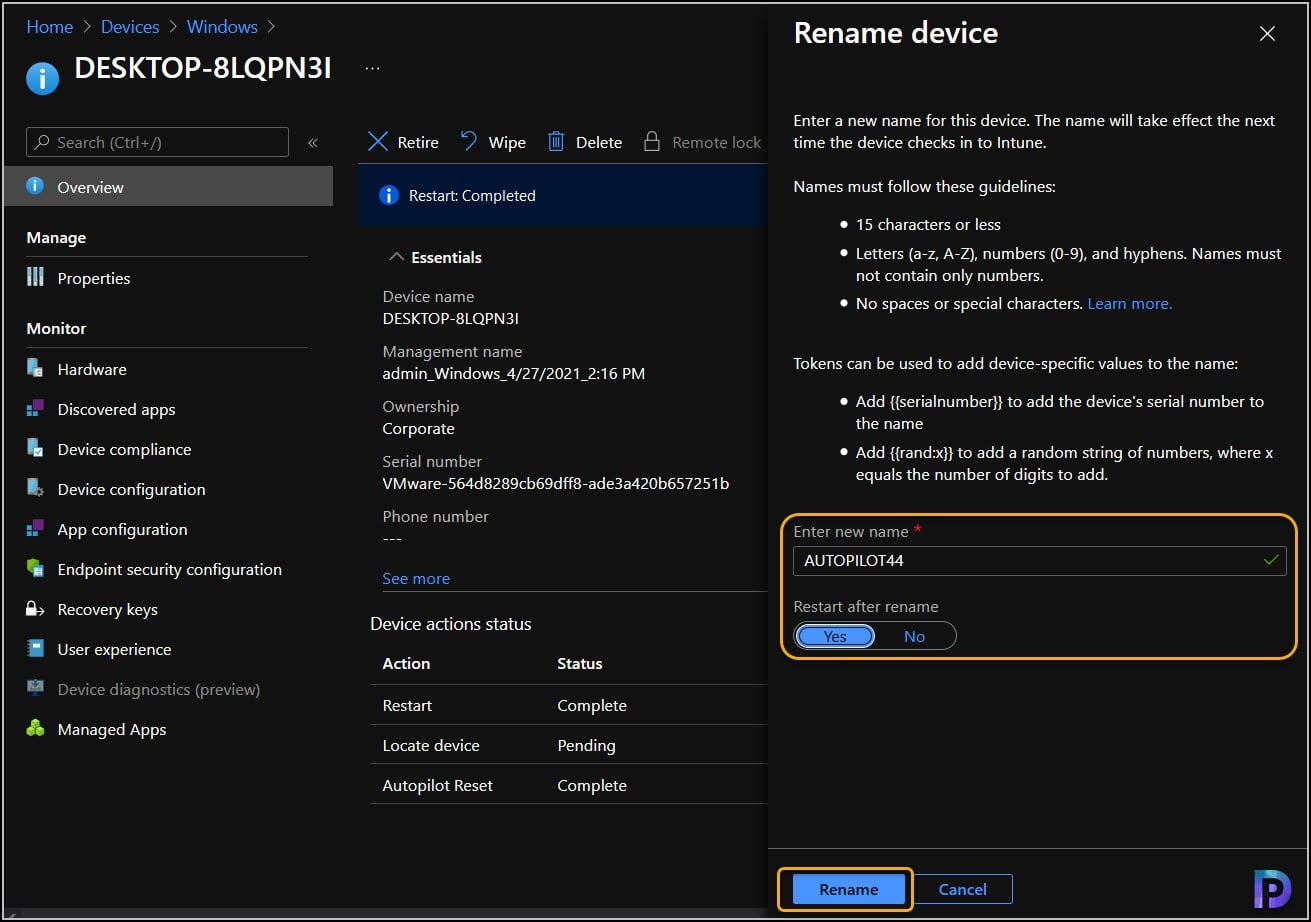Click the Search (Ctrl+/) box
This screenshot has height=922, width=1311.
pos(157,142)
